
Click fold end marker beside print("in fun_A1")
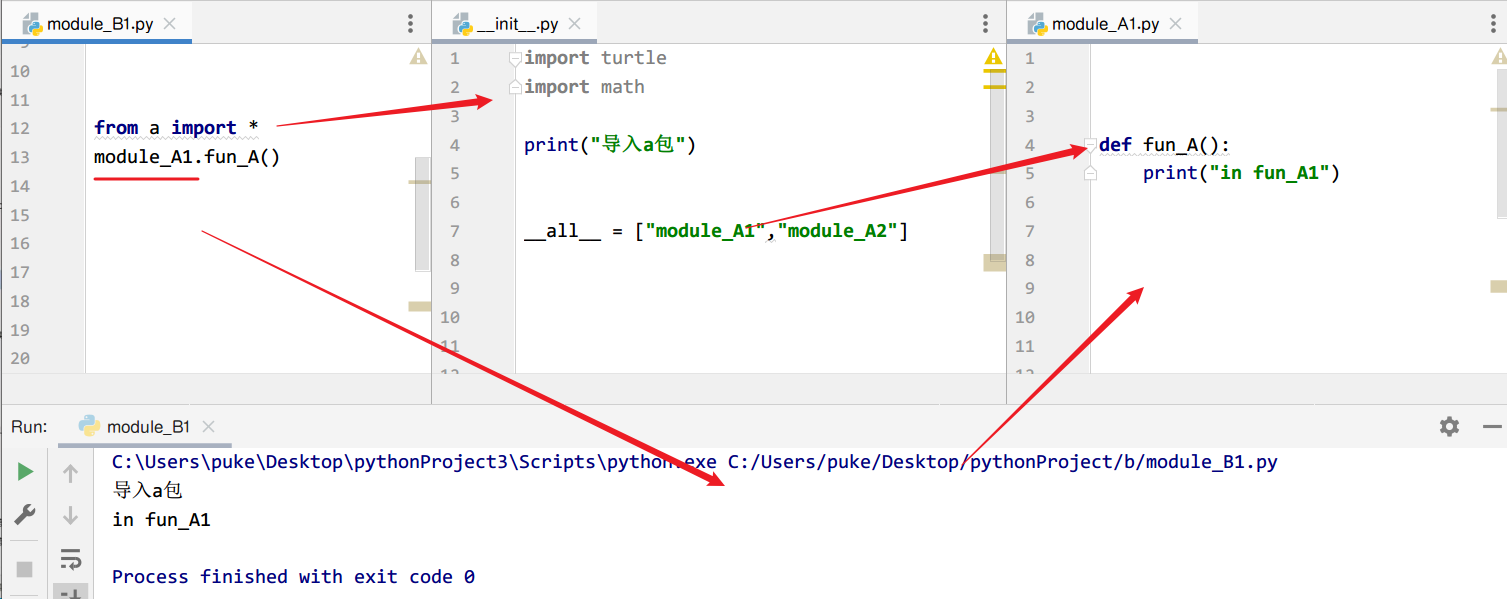[x=1091, y=174]
